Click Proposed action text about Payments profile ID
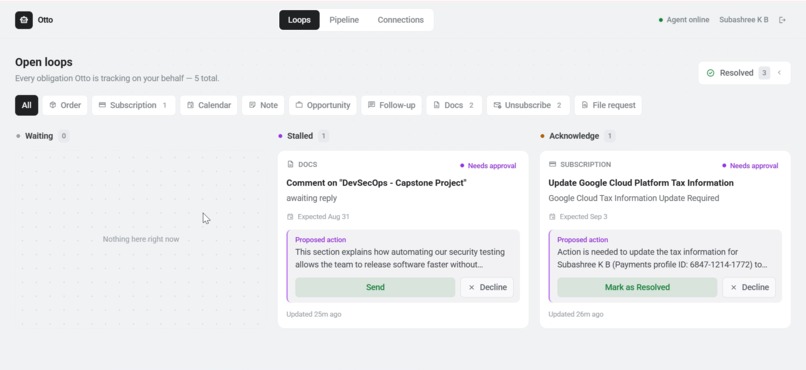 662,258
